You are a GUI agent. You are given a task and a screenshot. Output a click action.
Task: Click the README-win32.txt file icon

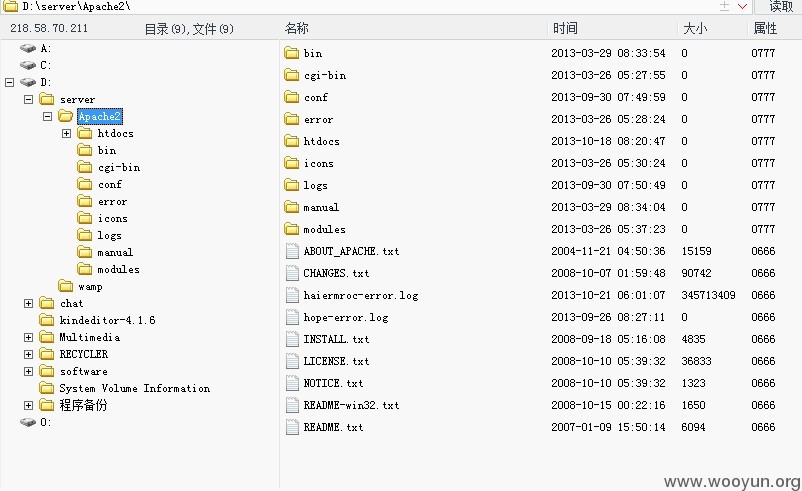tap(292, 405)
